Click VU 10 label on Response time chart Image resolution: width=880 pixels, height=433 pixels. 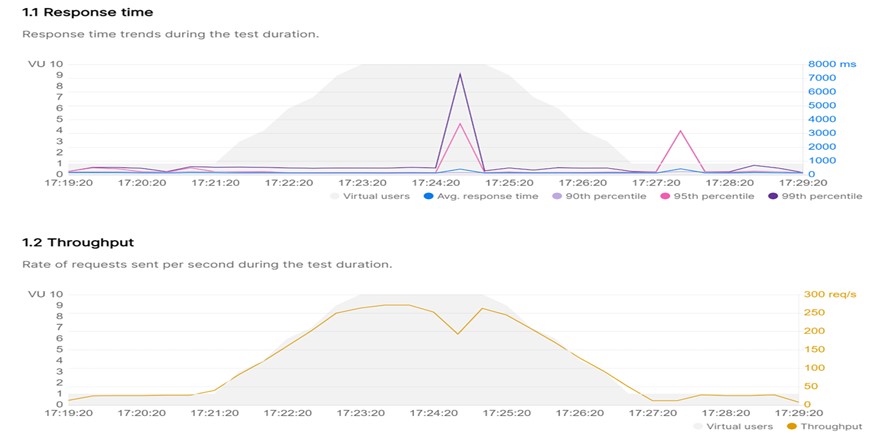point(45,64)
